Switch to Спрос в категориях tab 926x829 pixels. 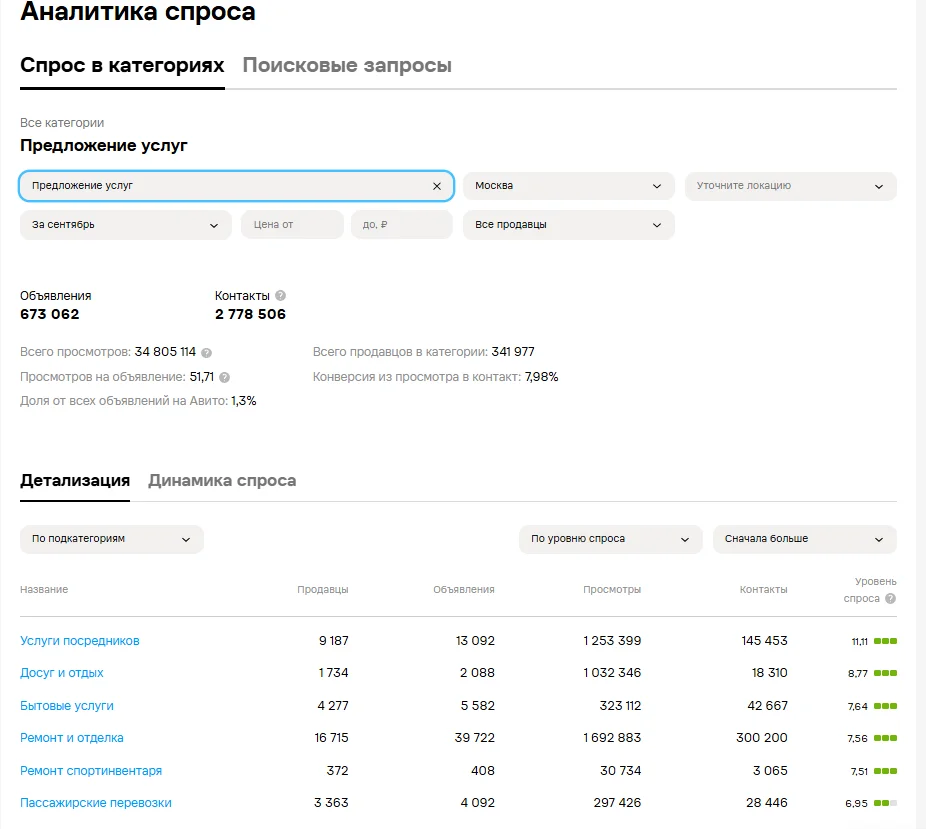tap(122, 65)
